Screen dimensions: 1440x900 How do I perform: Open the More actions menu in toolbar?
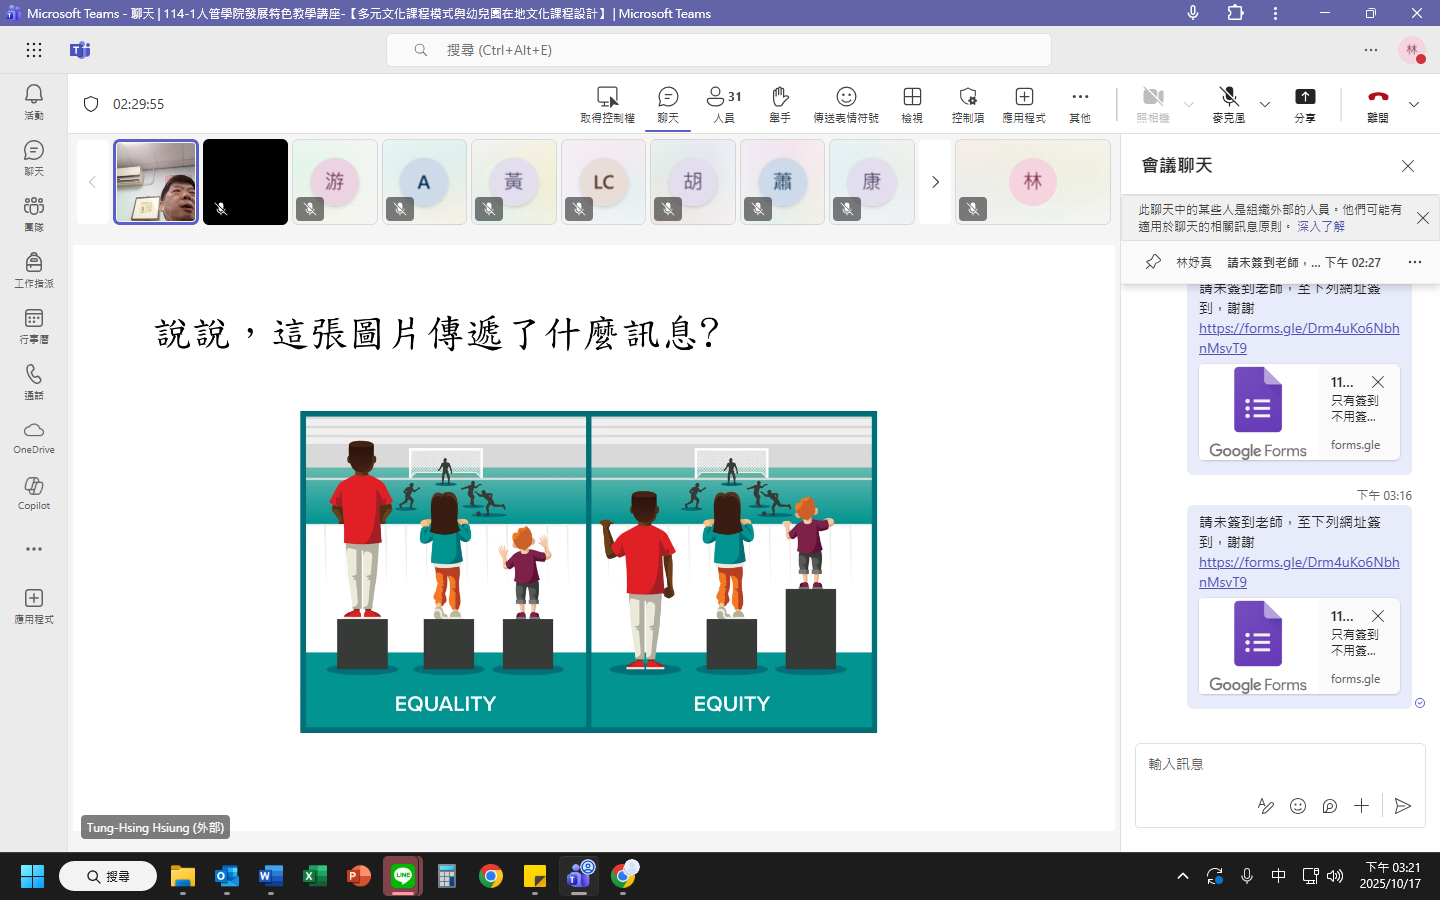pyautogui.click(x=1080, y=104)
